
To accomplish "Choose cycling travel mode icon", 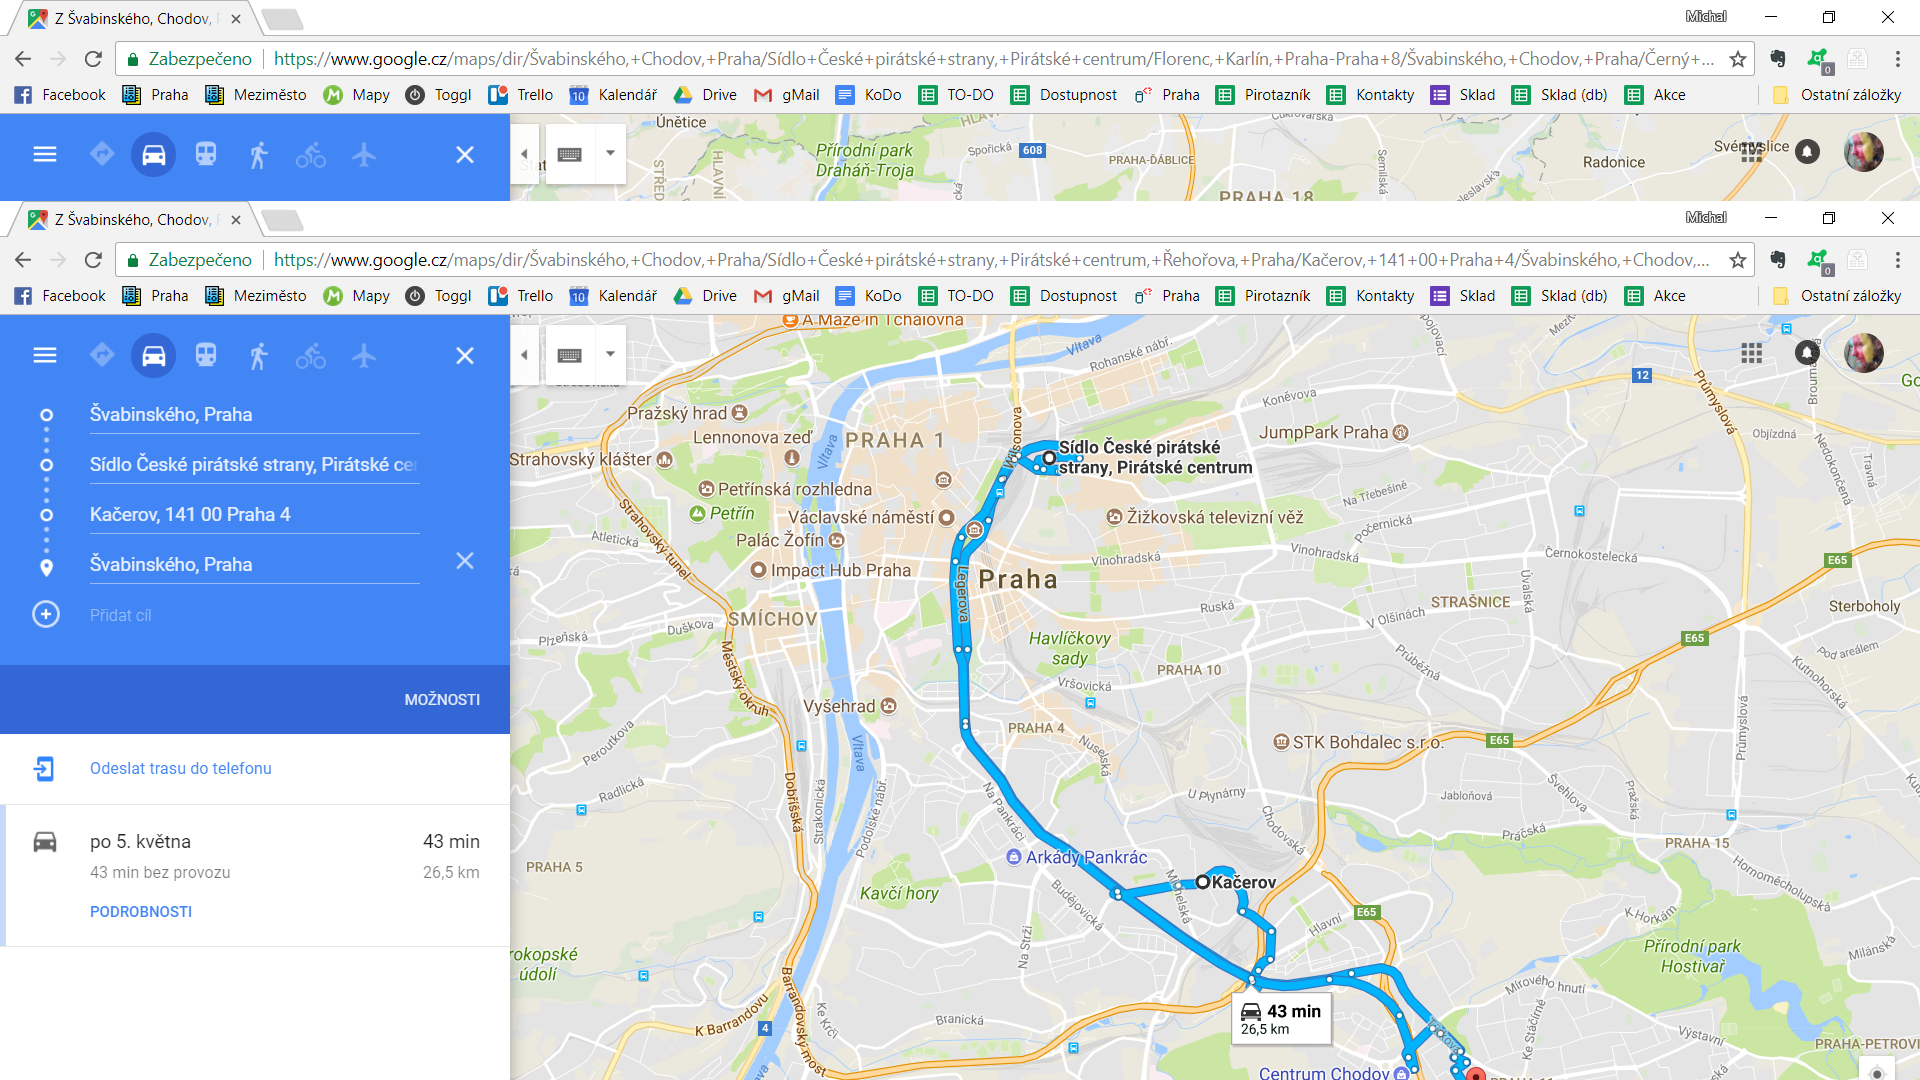I will pos(311,356).
